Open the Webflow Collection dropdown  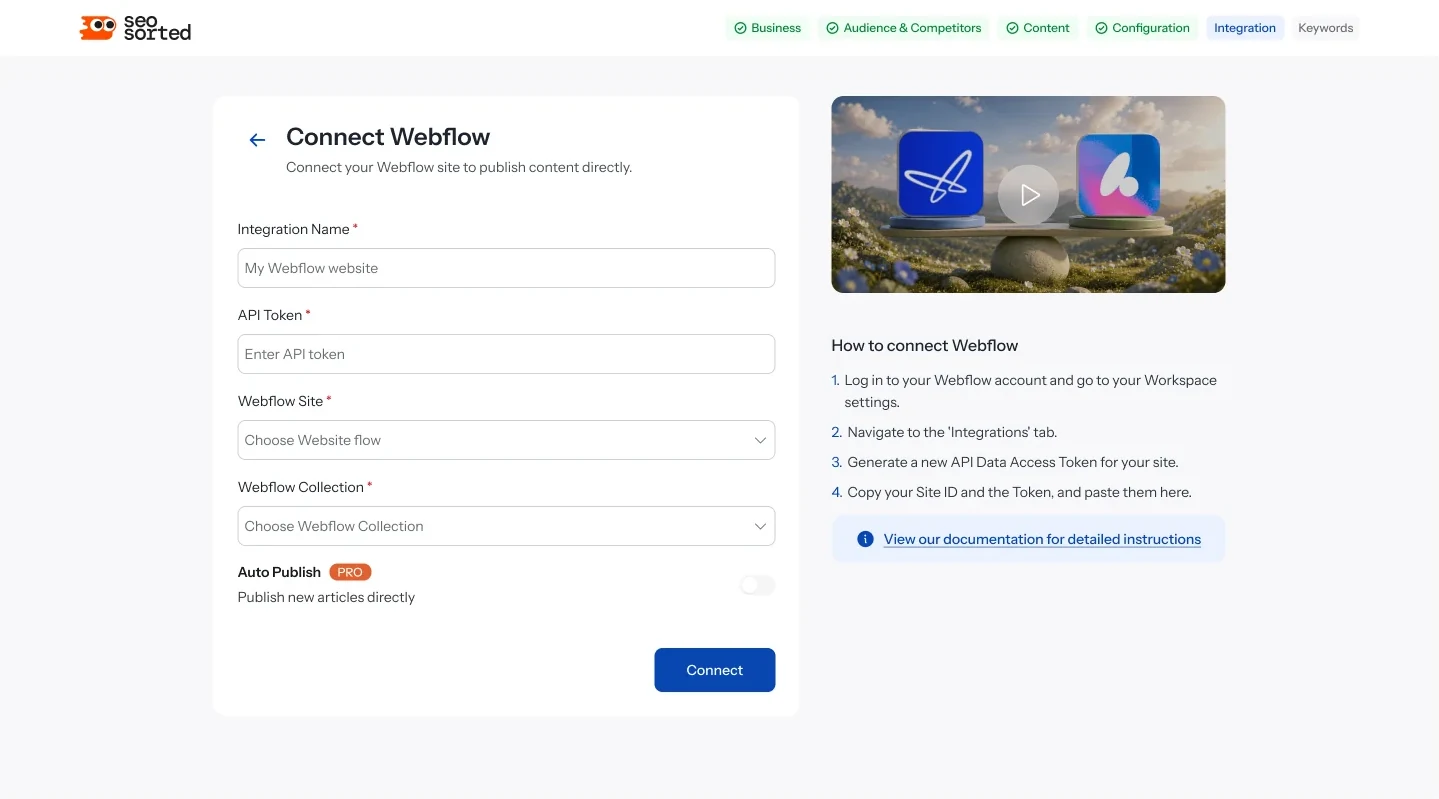pyautogui.click(x=506, y=526)
